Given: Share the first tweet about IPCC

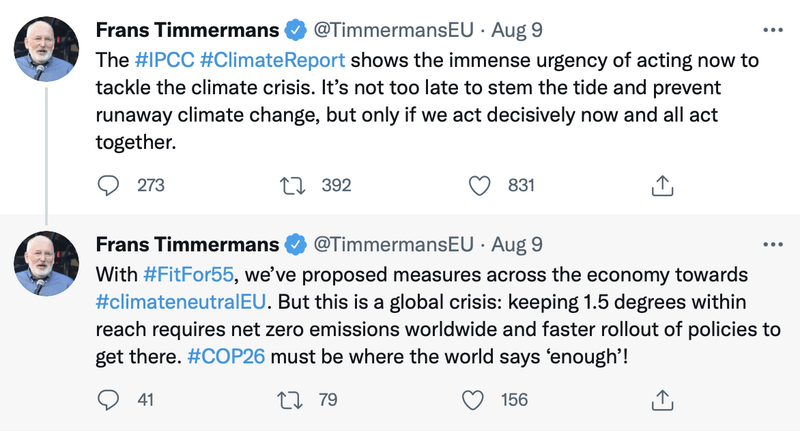Looking at the screenshot, I should coord(662,186).
